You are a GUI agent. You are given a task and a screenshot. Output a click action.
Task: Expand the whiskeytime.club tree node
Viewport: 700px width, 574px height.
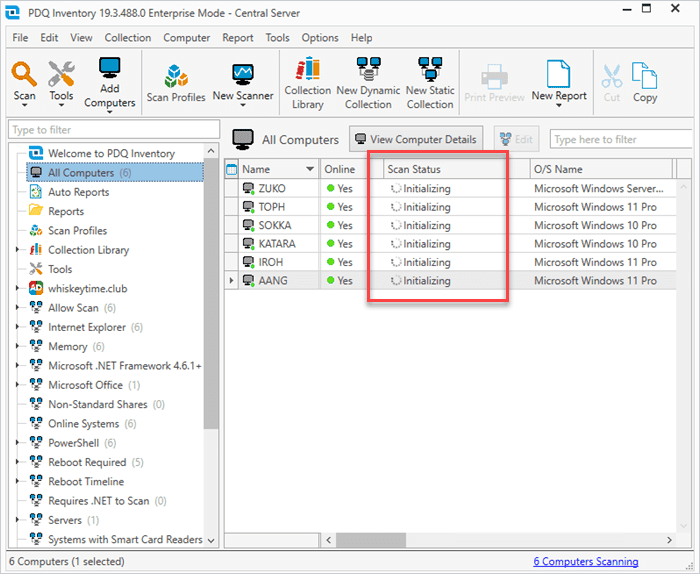tap(17, 288)
